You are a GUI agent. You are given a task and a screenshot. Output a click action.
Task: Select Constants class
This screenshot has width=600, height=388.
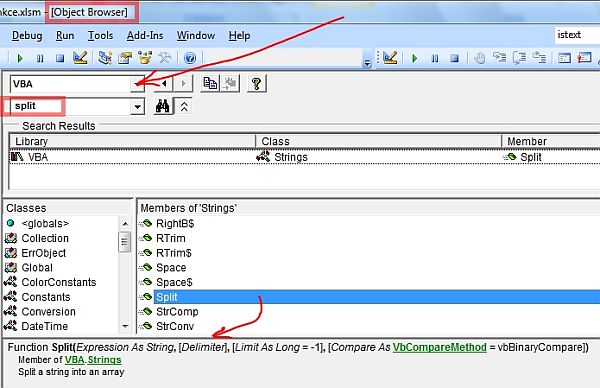point(46,297)
